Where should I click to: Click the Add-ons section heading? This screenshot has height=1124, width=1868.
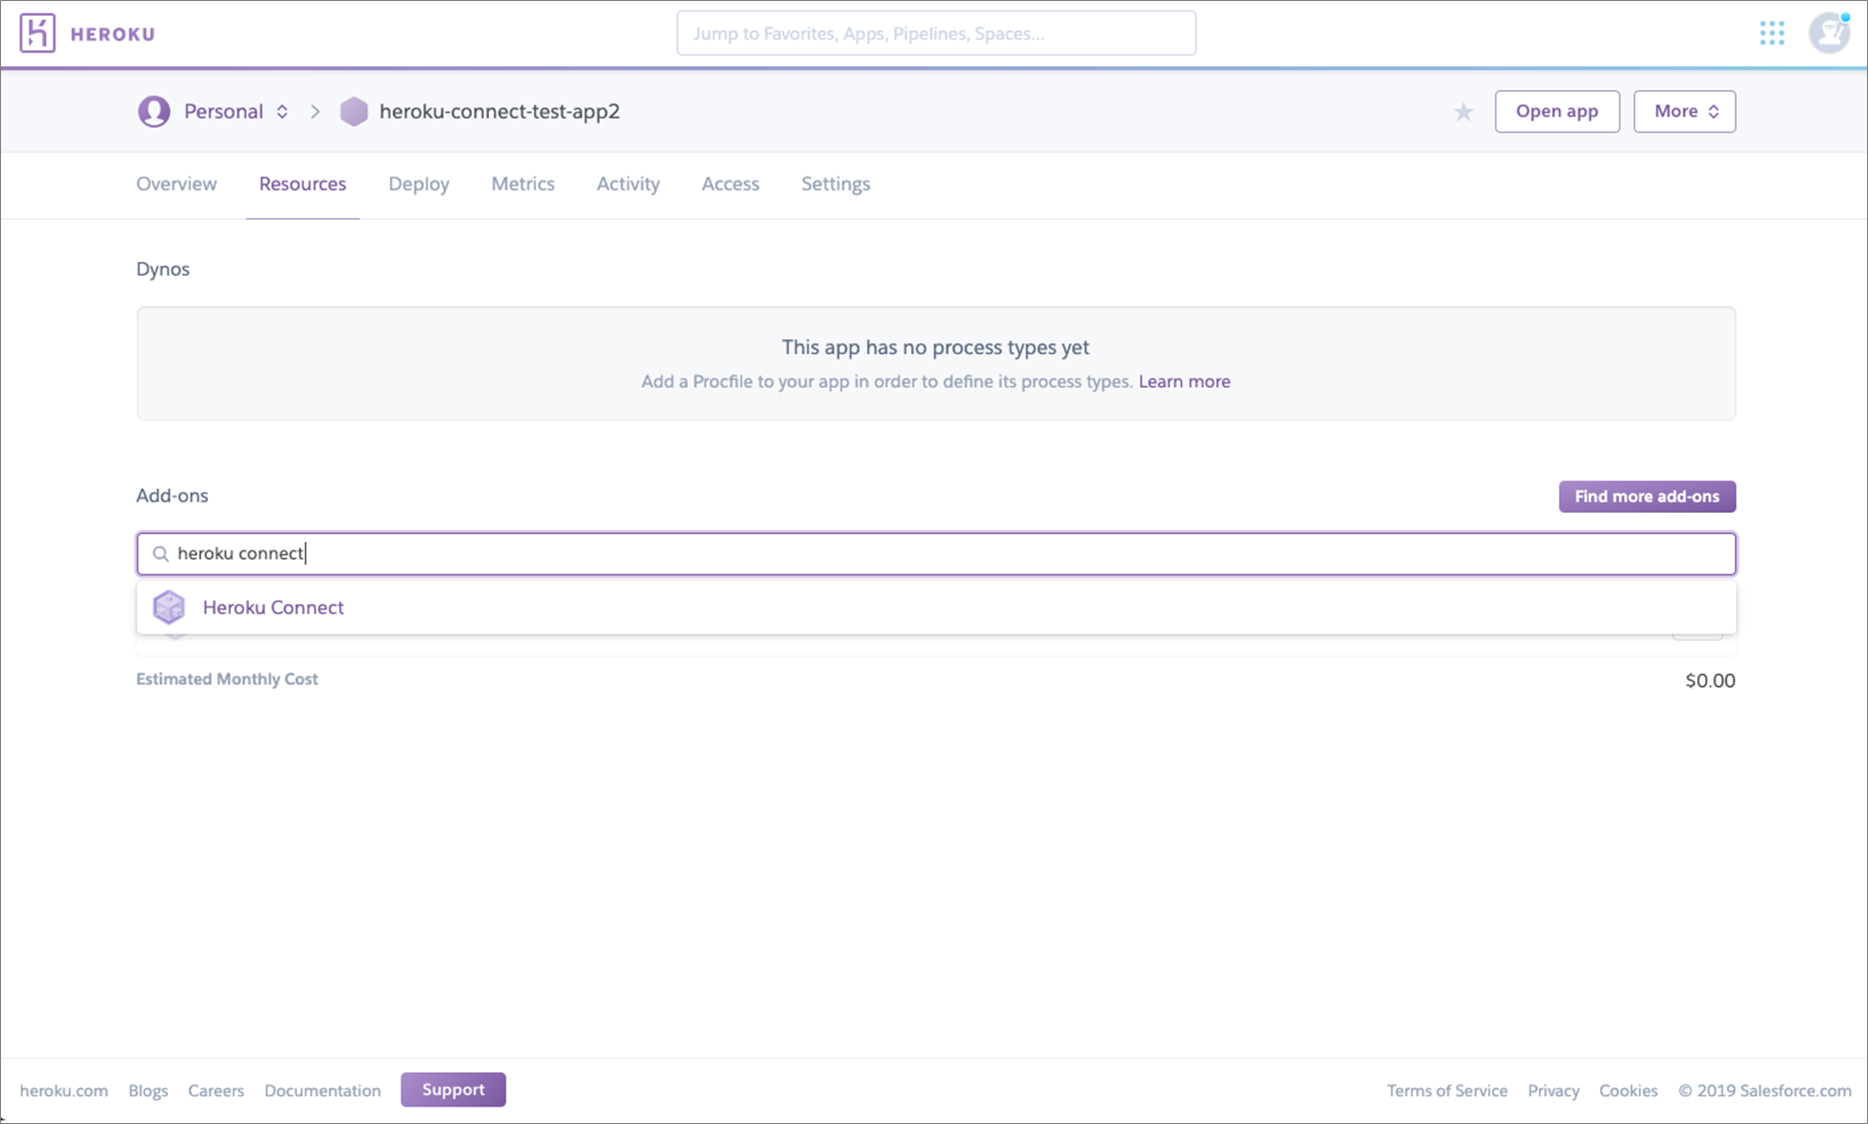click(172, 495)
